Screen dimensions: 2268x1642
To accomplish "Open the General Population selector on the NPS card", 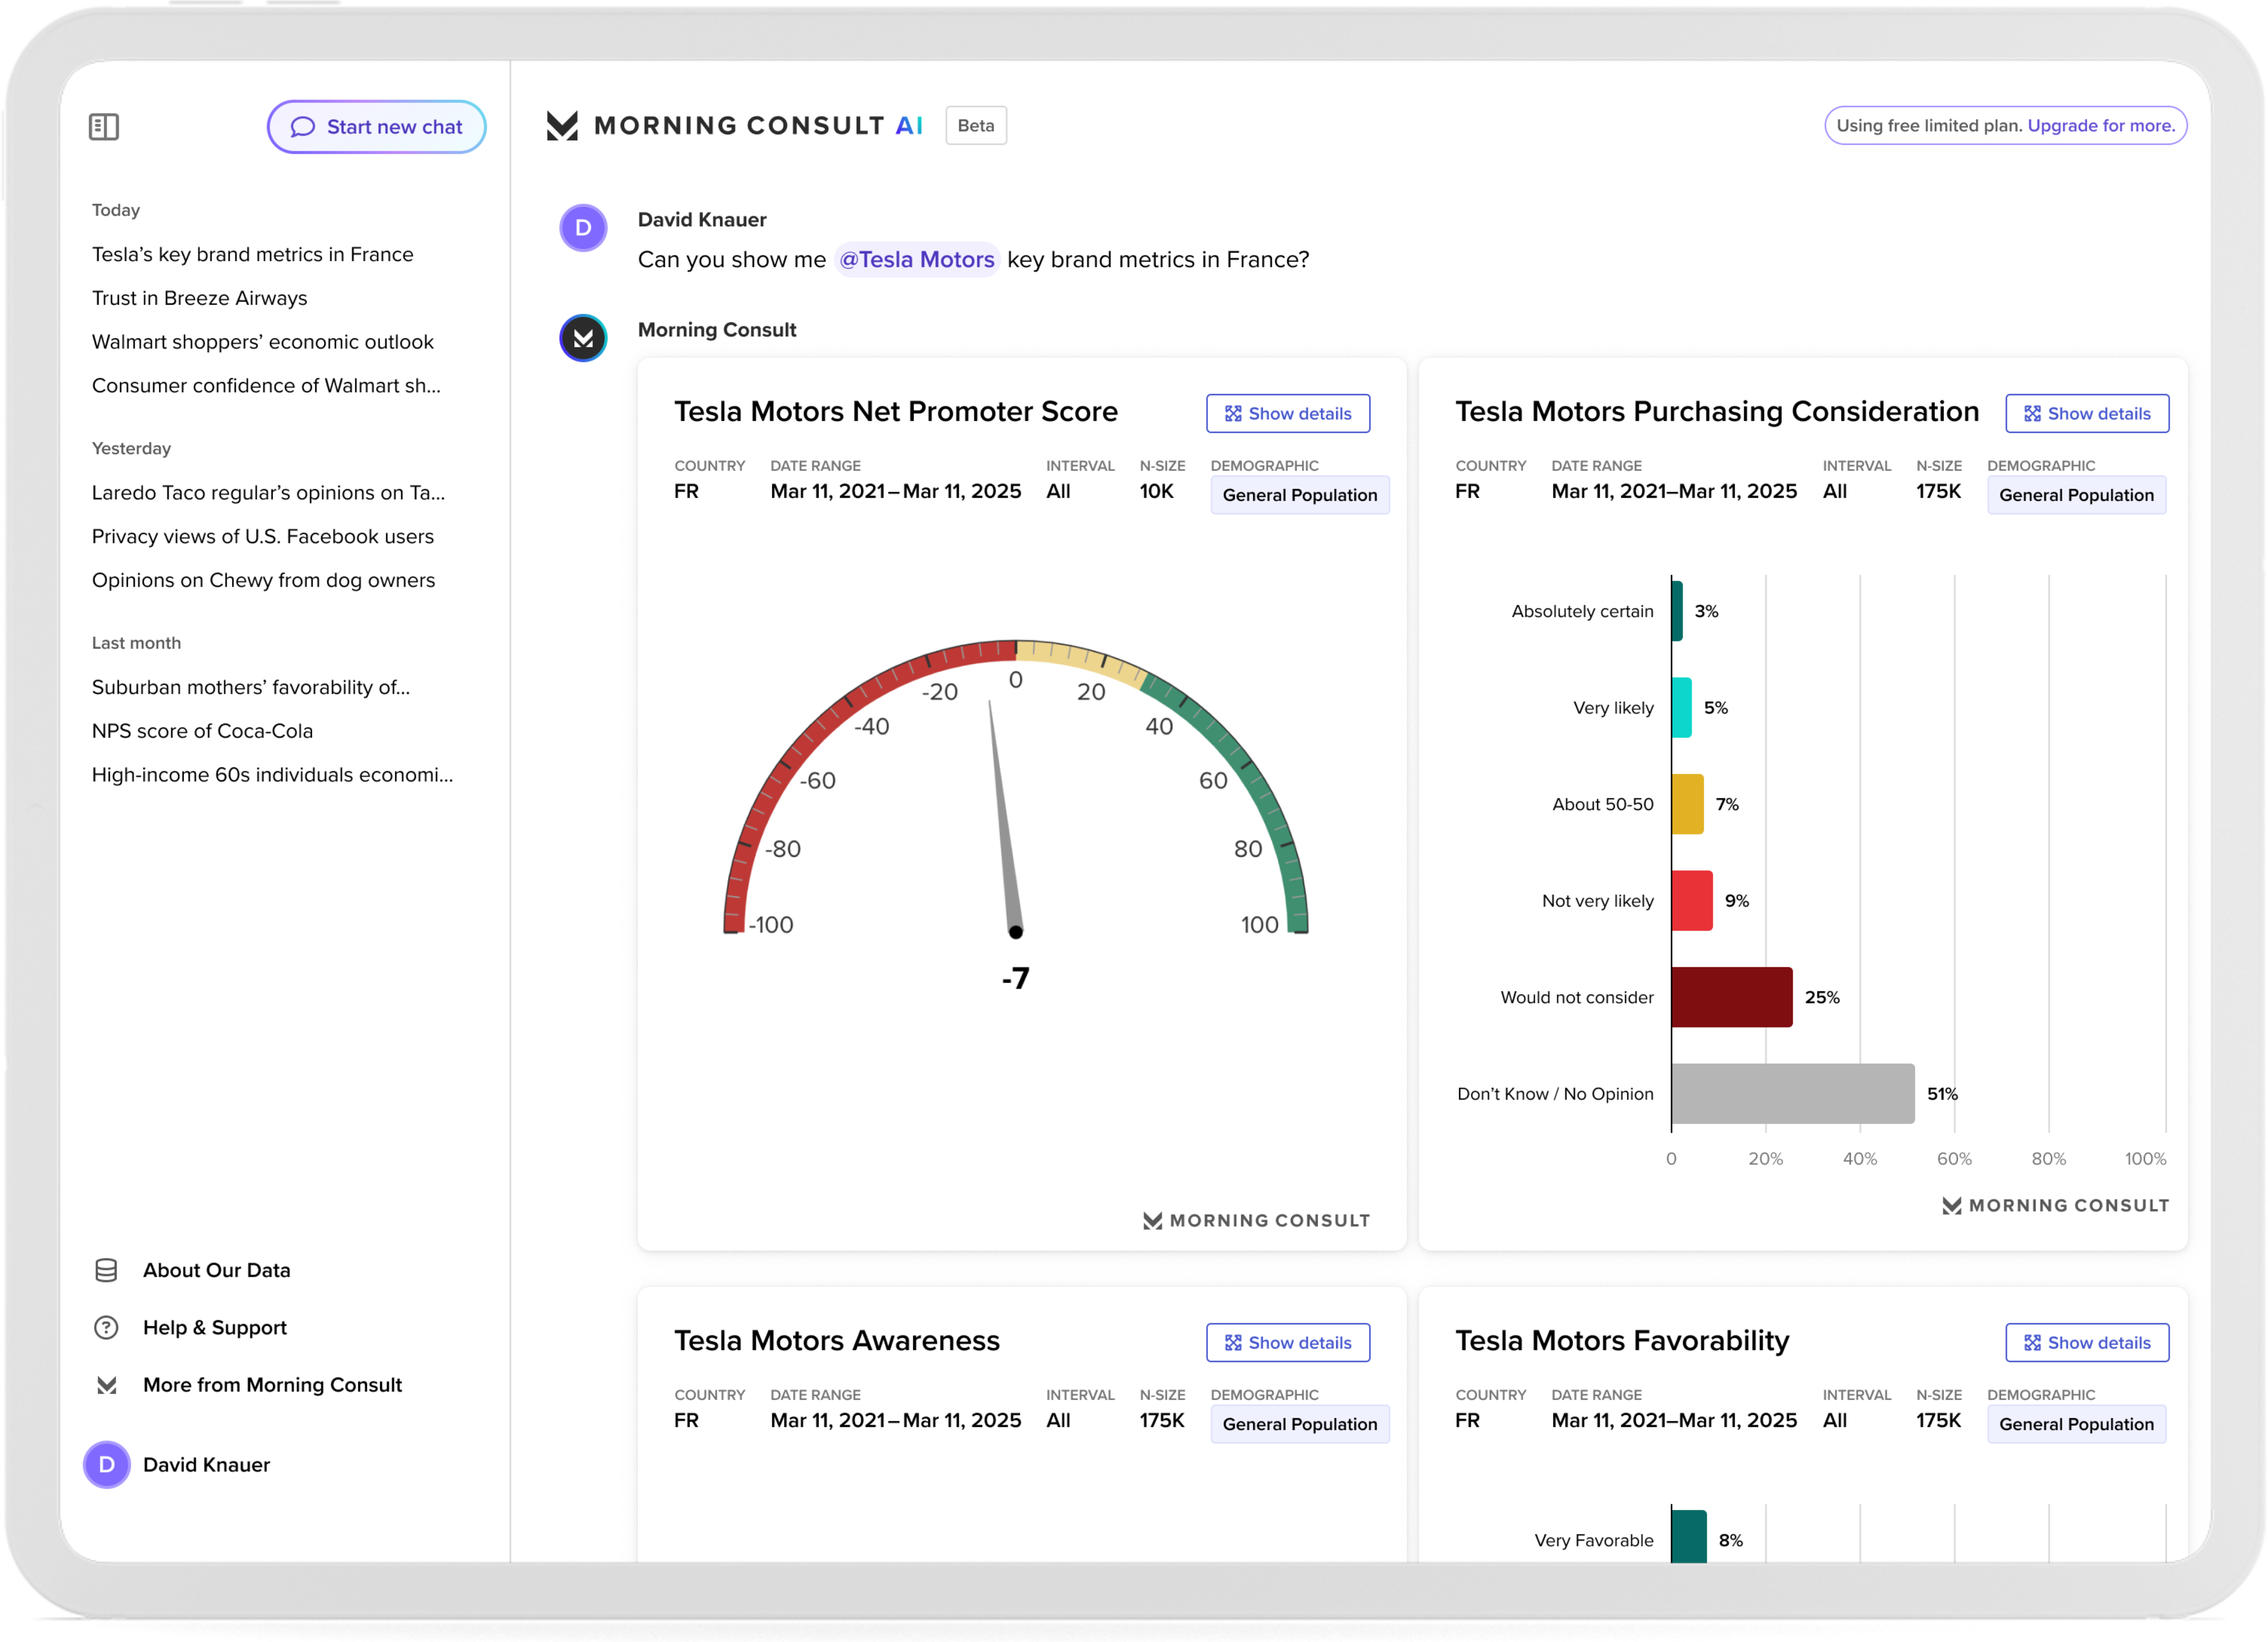I will [1299, 494].
